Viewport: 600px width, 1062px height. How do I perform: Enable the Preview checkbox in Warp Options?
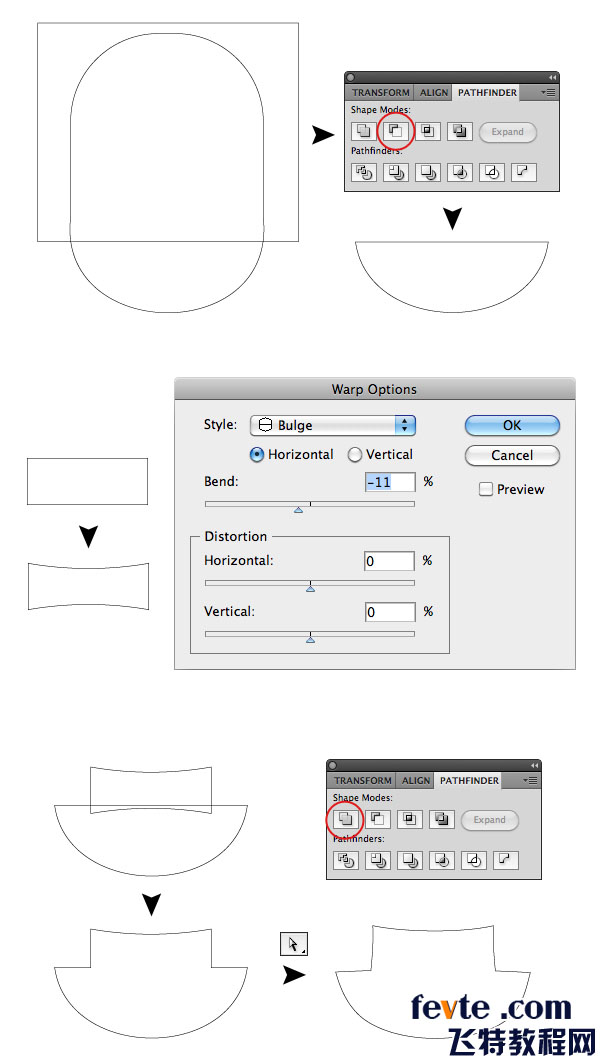pyautogui.click(x=486, y=490)
